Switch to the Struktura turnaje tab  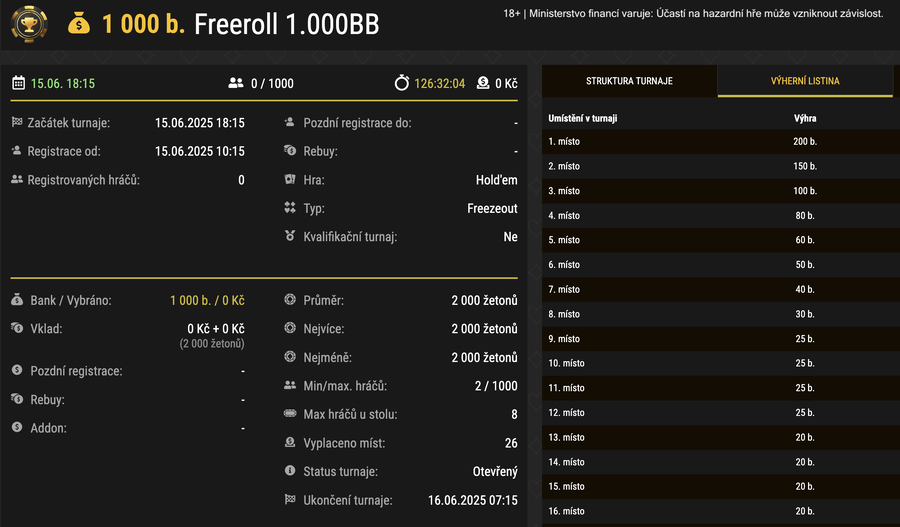click(629, 81)
